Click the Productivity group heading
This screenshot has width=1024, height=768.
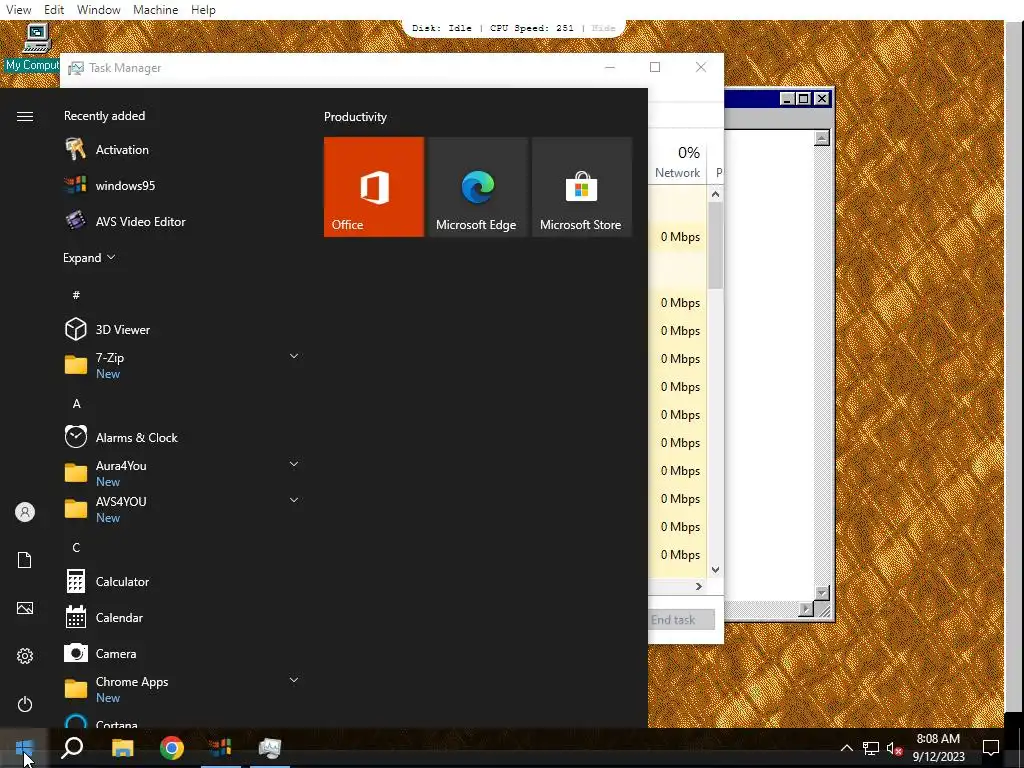(355, 117)
